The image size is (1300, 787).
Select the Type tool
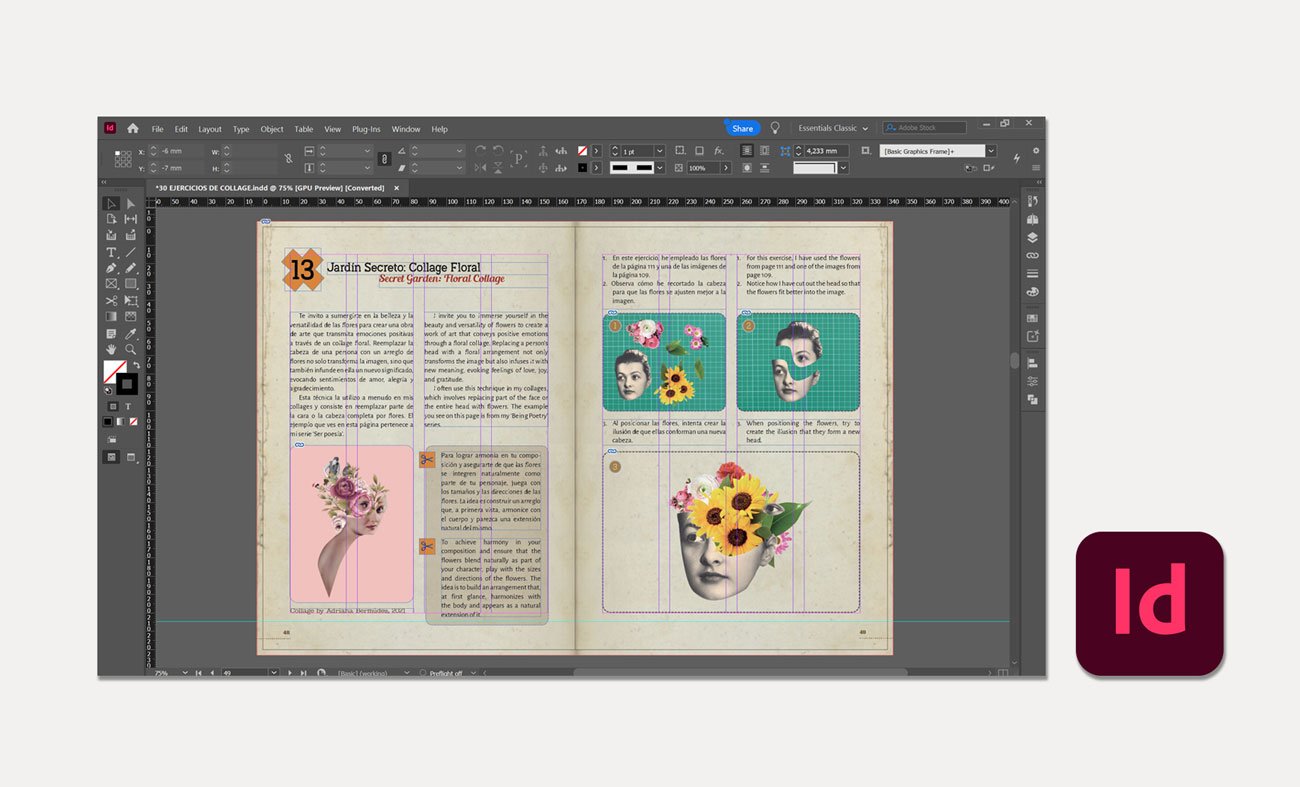coord(112,252)
